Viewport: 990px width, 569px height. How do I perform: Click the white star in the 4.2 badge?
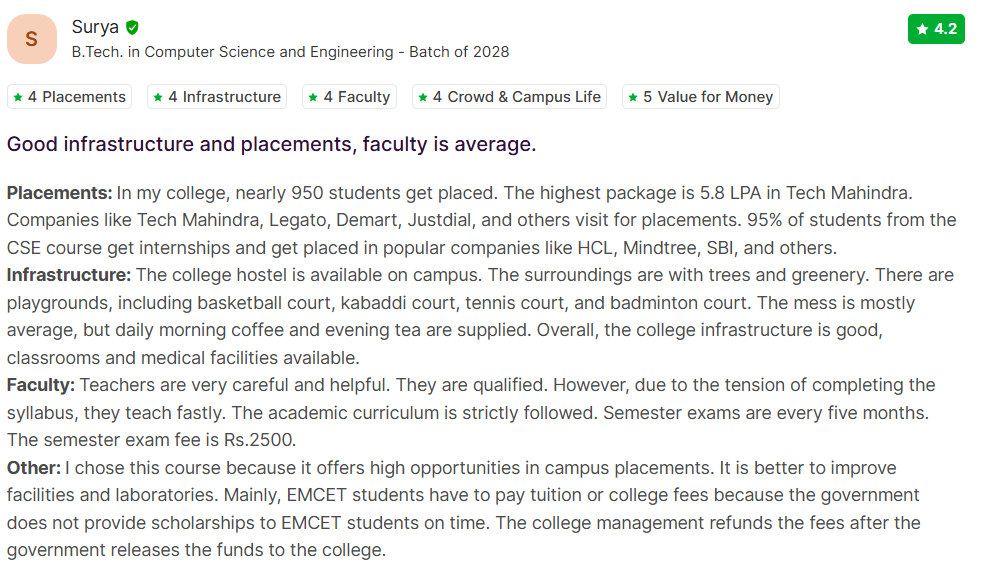(x=922, y=30)
